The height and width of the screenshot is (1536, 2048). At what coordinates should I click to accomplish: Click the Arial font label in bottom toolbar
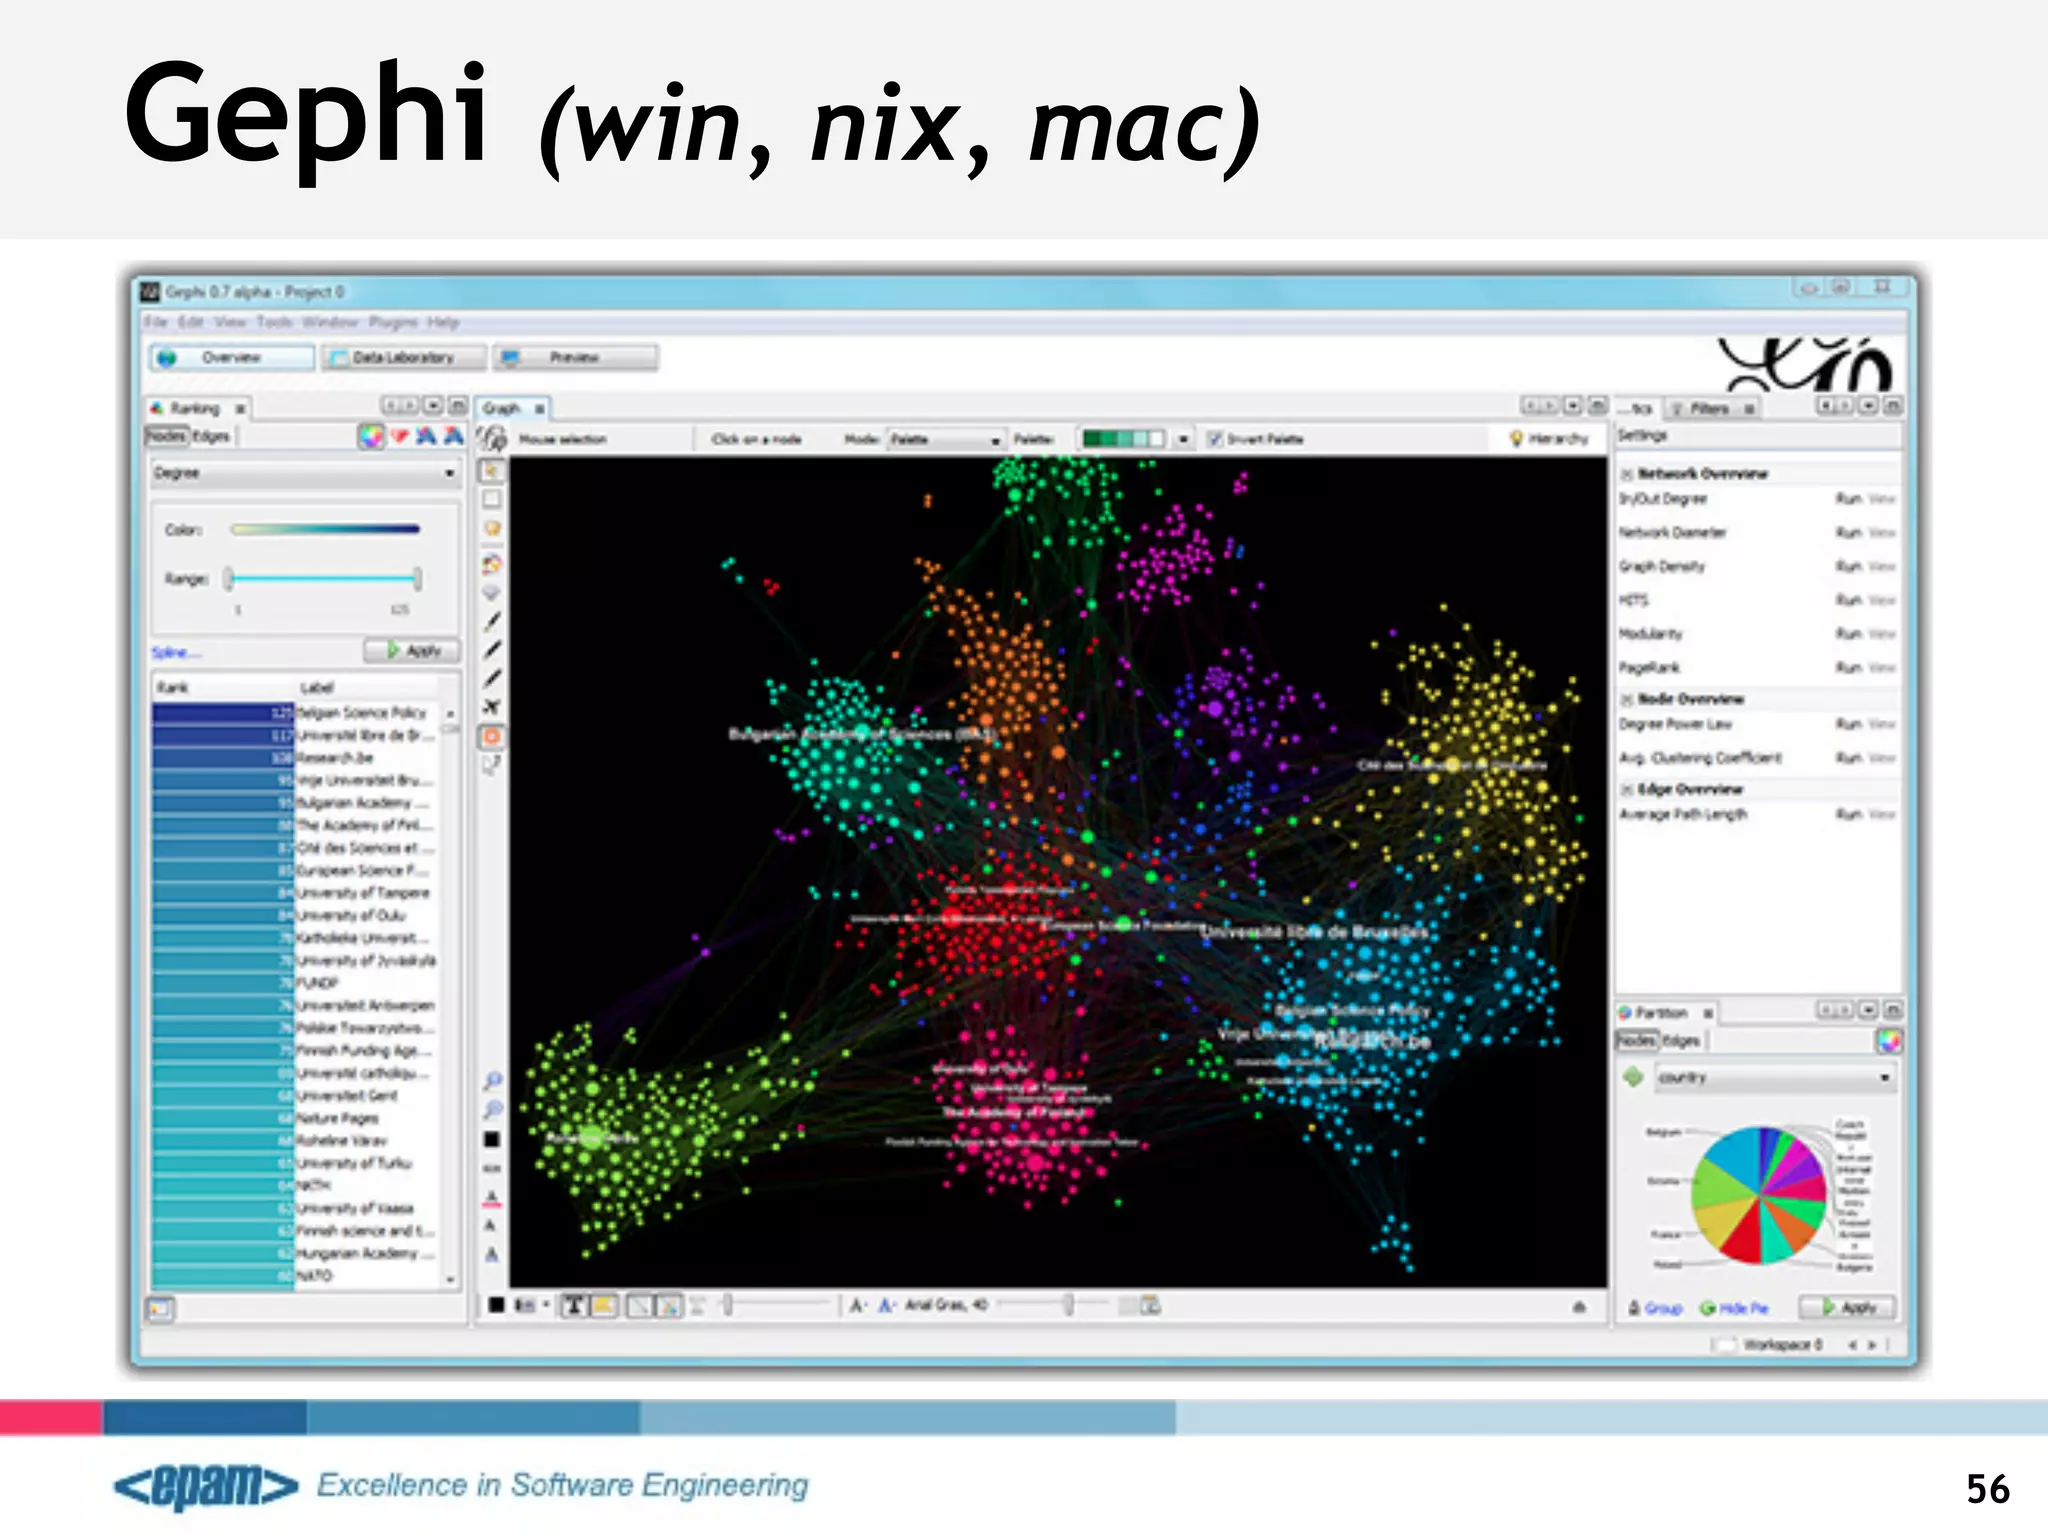click(x=946, y=1305)
